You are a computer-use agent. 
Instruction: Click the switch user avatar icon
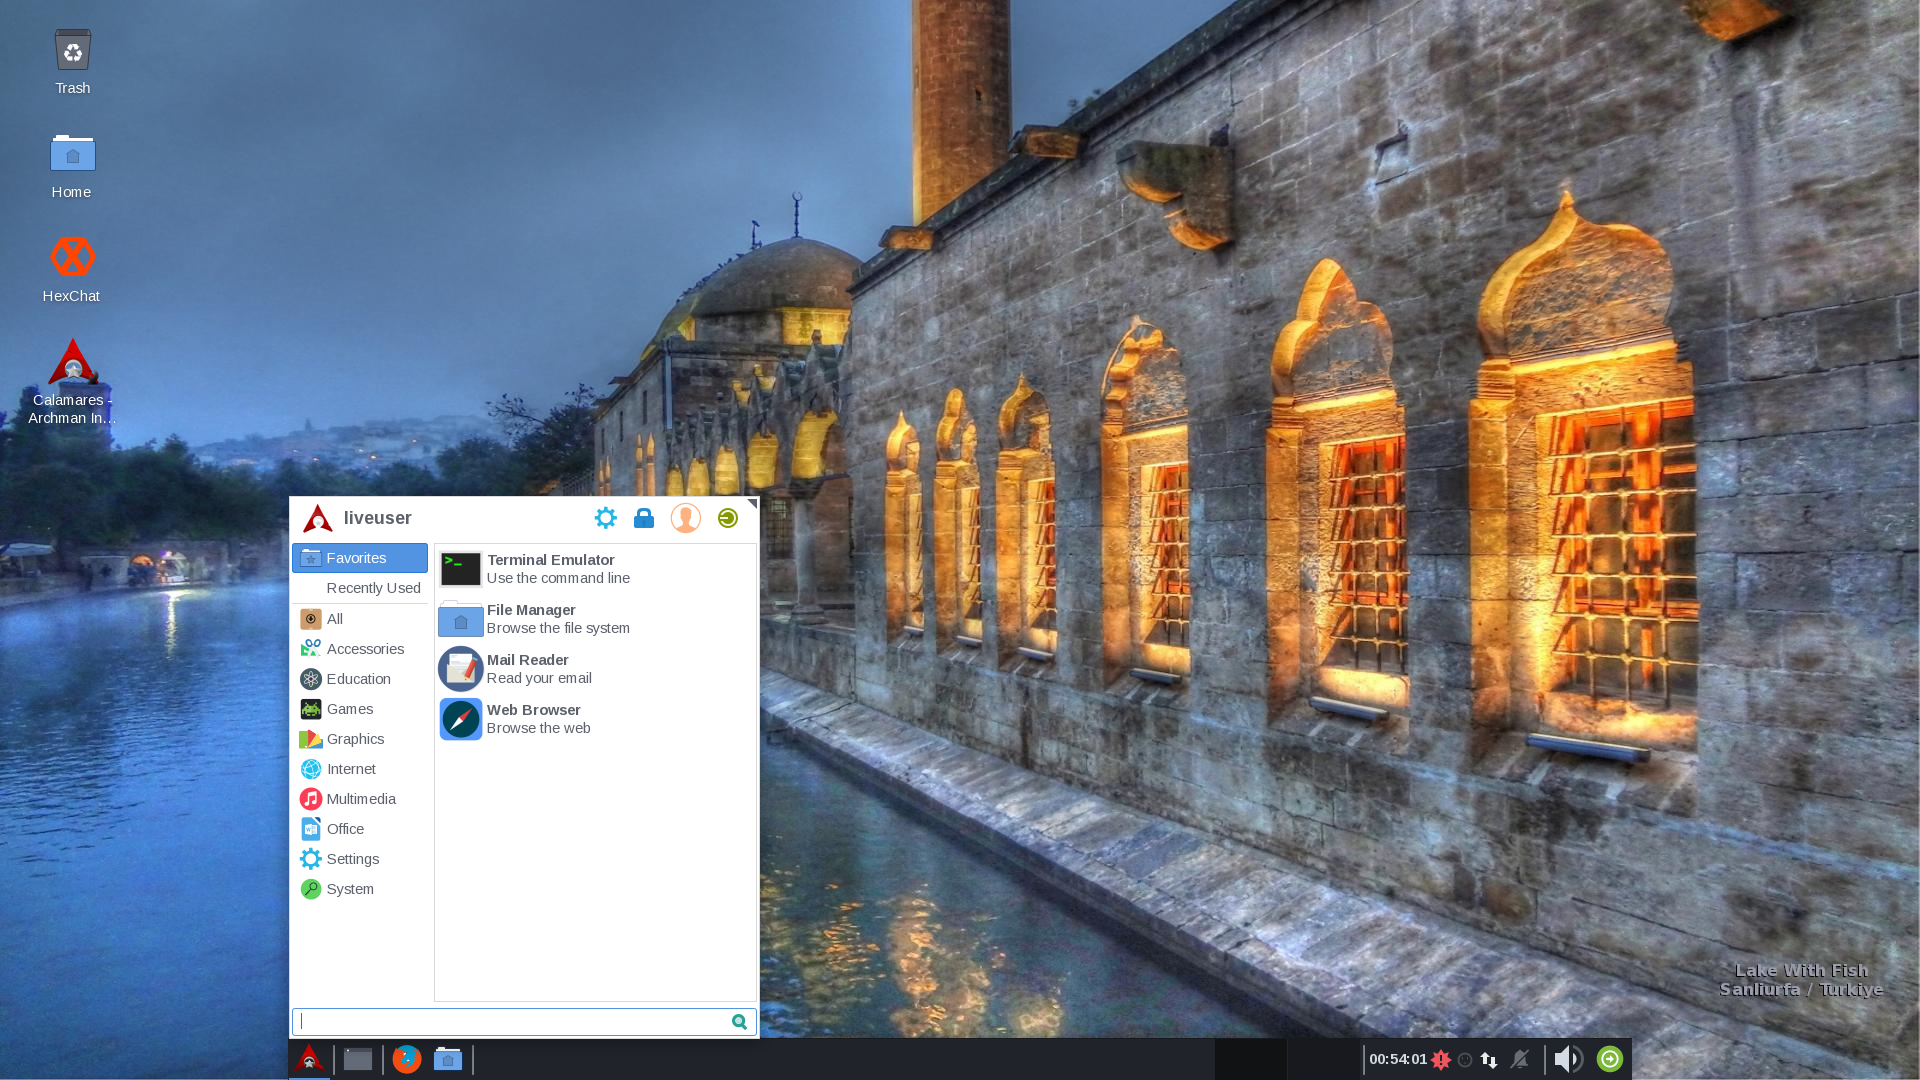[x=686, y=518]
